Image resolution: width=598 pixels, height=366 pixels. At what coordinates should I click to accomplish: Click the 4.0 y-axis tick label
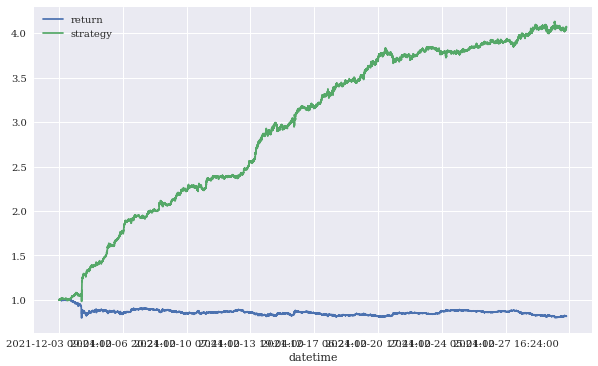18,34
